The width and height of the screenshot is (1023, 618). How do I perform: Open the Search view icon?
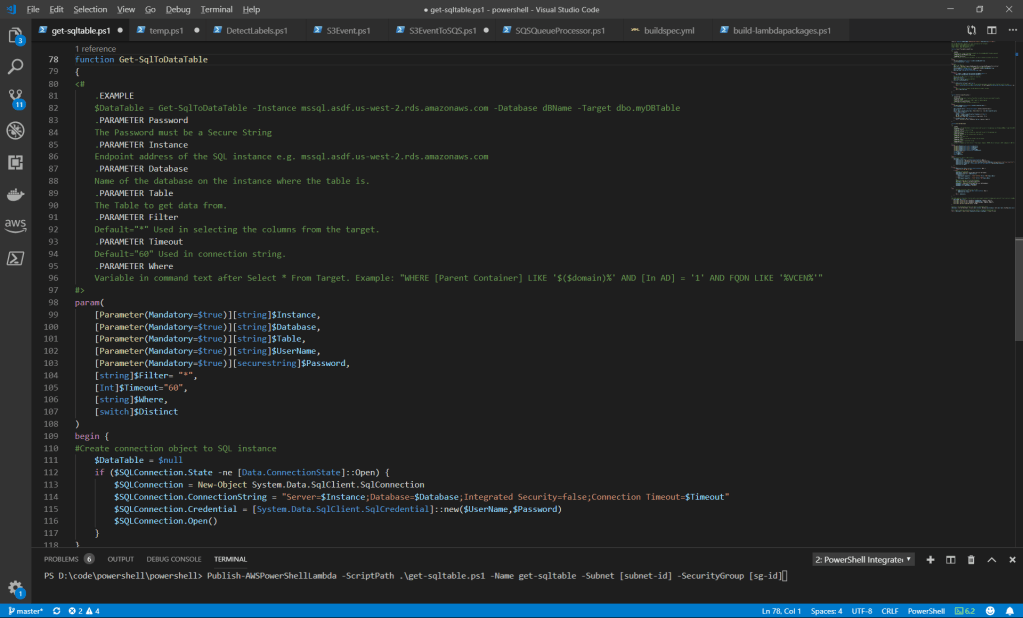pos(15,67)
